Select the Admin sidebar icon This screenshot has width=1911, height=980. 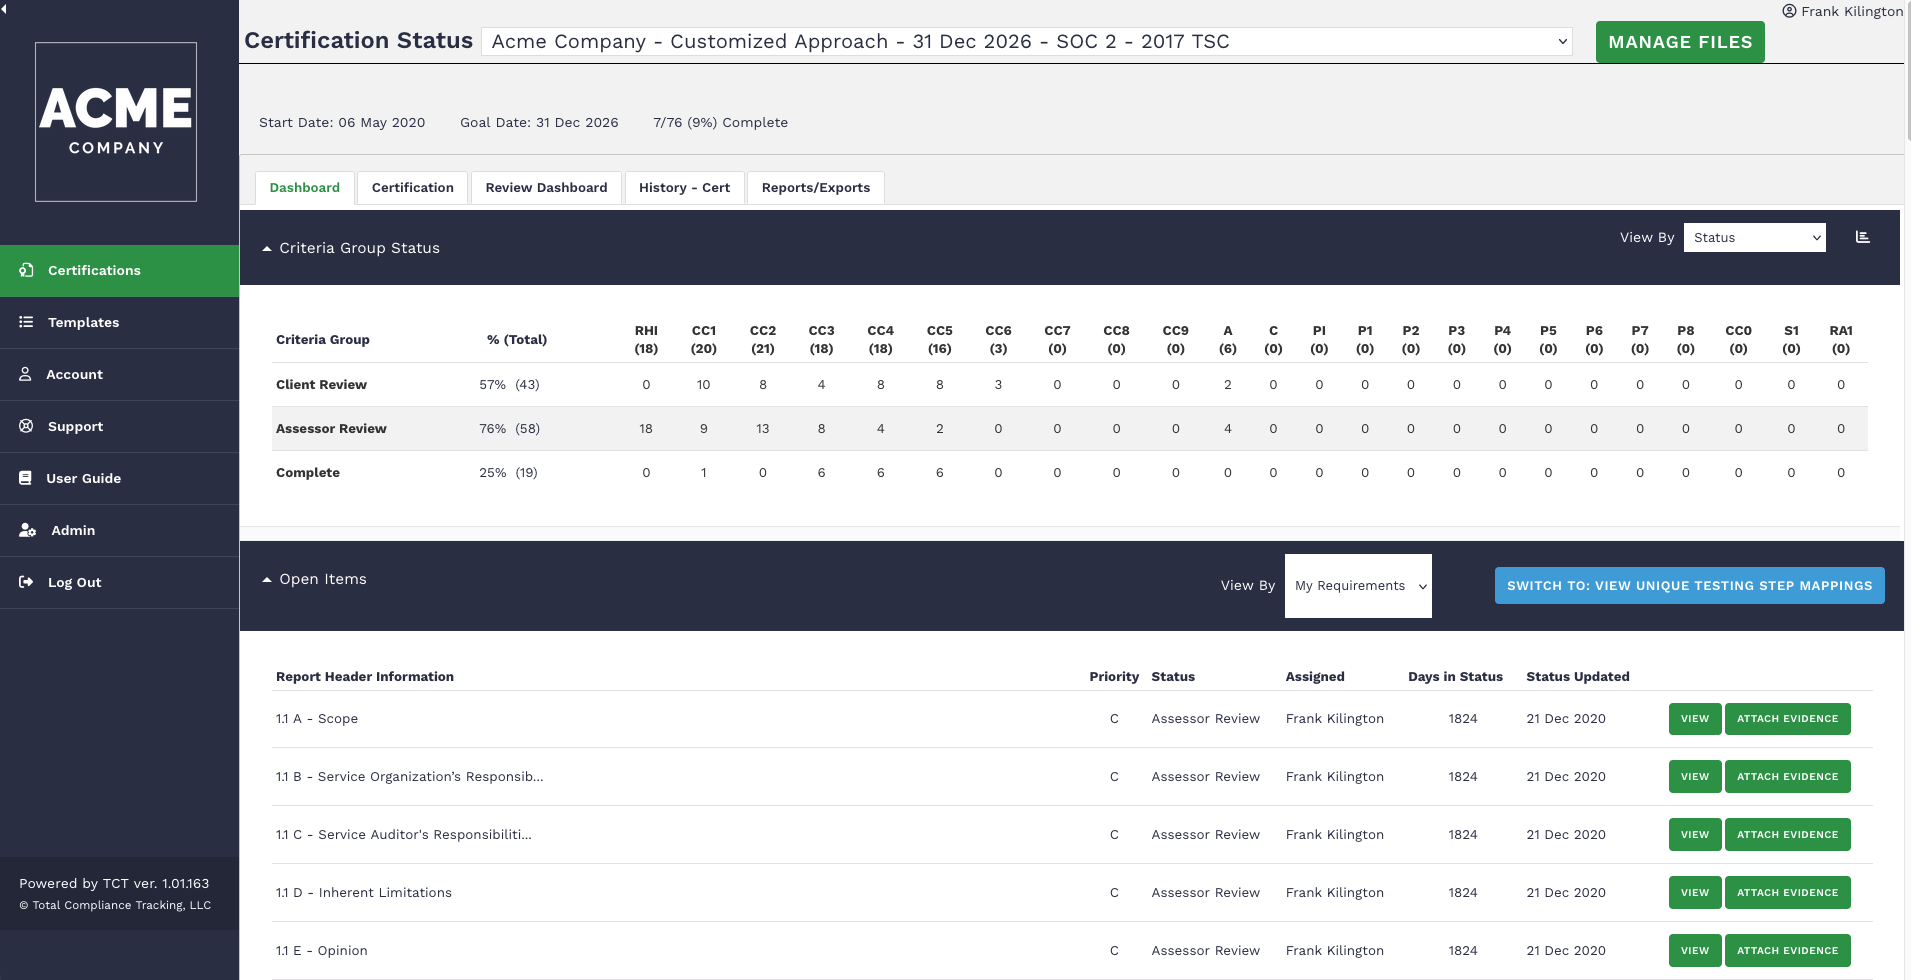click(x=27, y=530)
